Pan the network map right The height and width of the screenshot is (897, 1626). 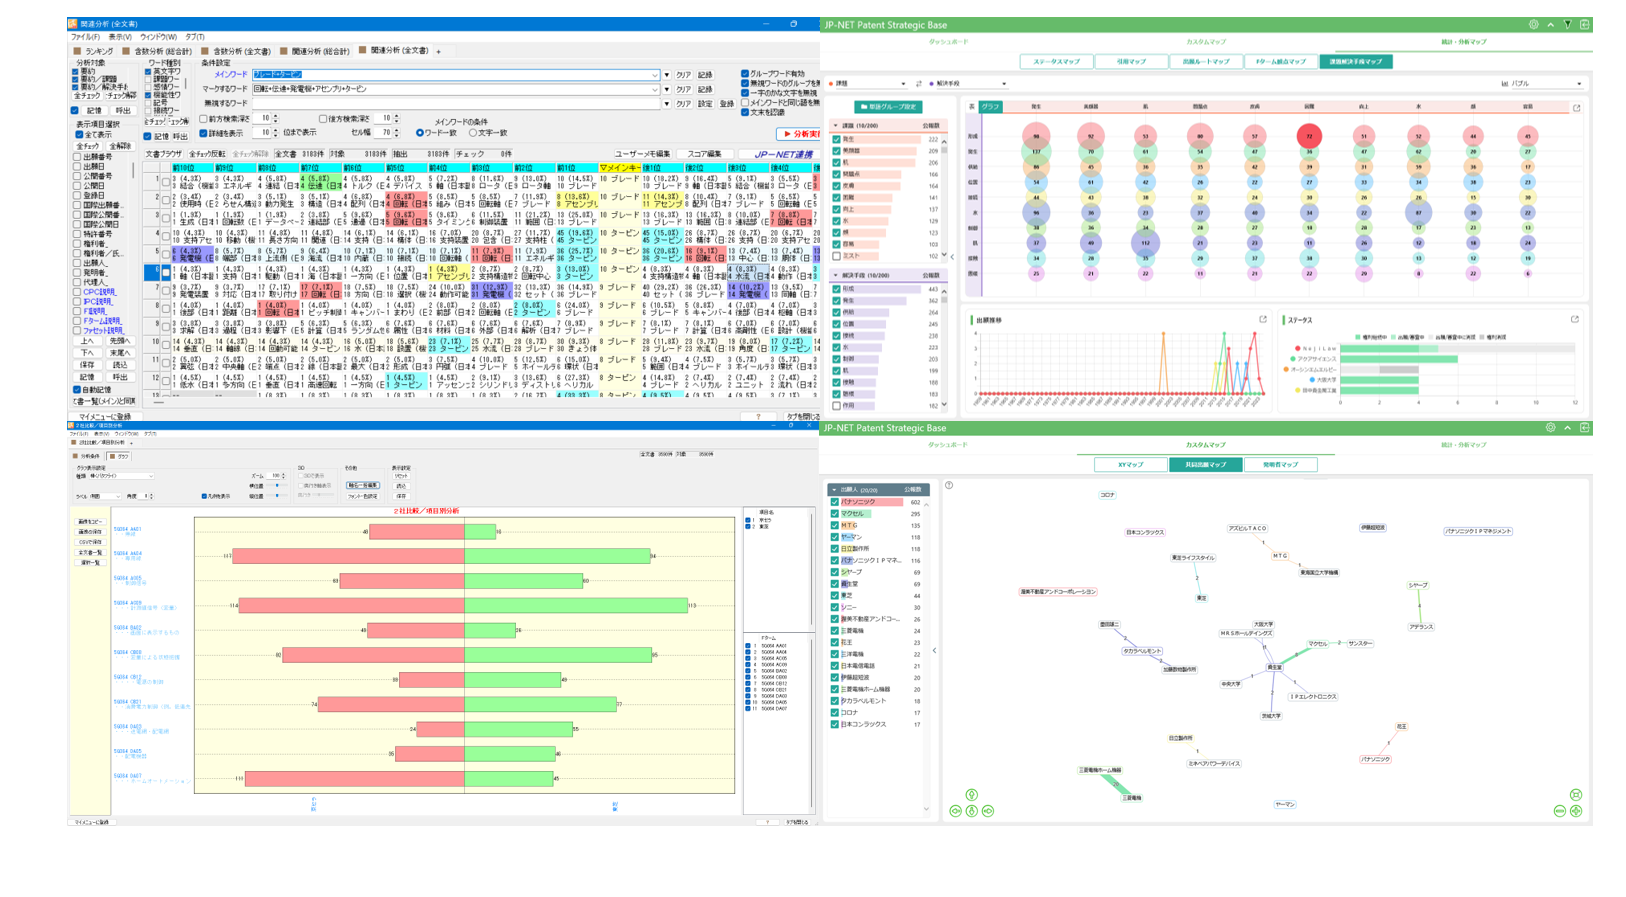[988, 811]
